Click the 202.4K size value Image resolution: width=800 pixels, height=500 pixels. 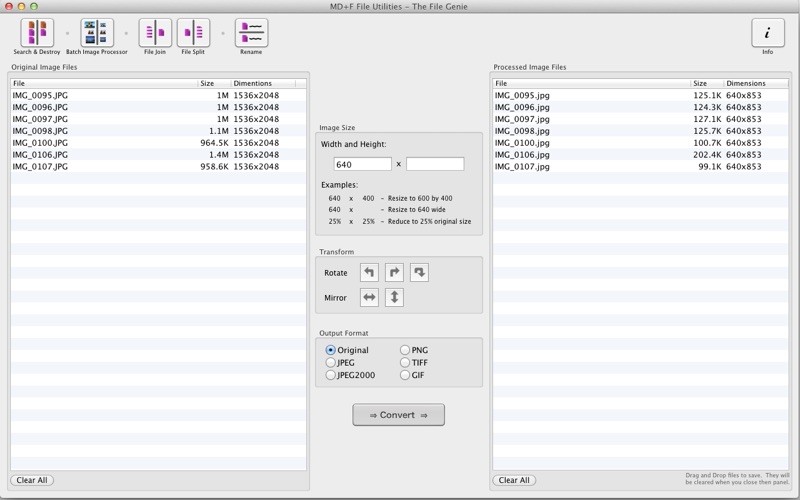[707, 155]
